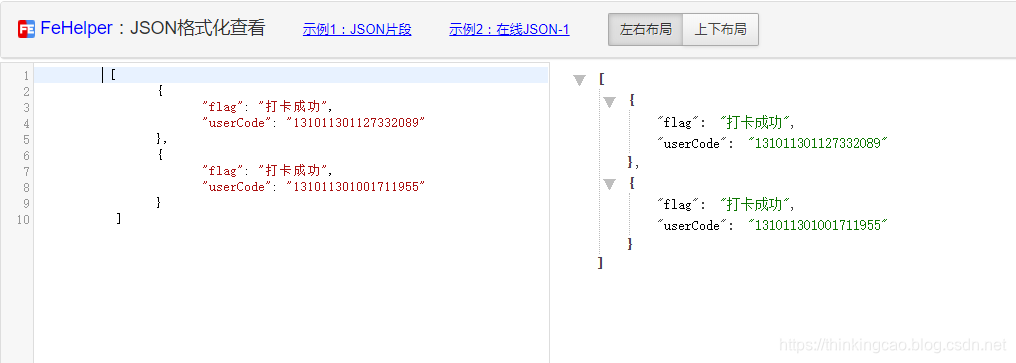Click line number 5 in editor gutter

[26, 139]
